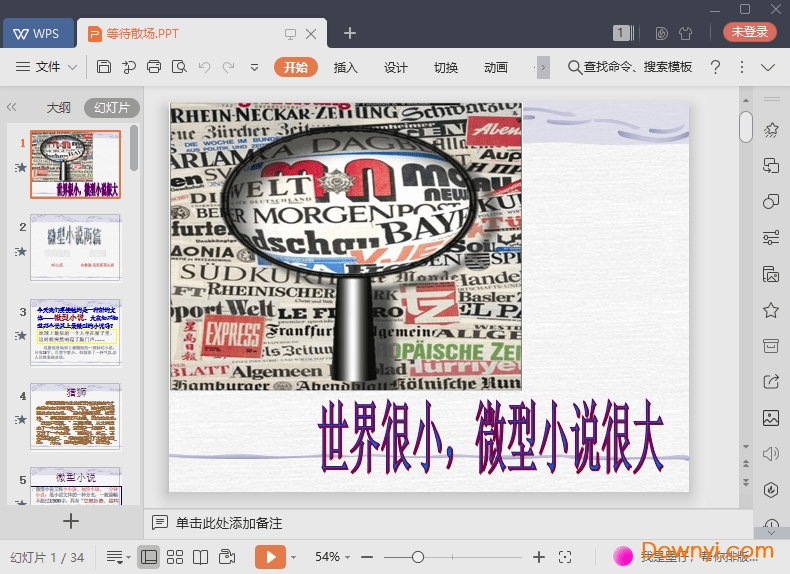Click the slide panel scrollbar thumb
Screen dimensions: 790x574
[x=134, y=148]
